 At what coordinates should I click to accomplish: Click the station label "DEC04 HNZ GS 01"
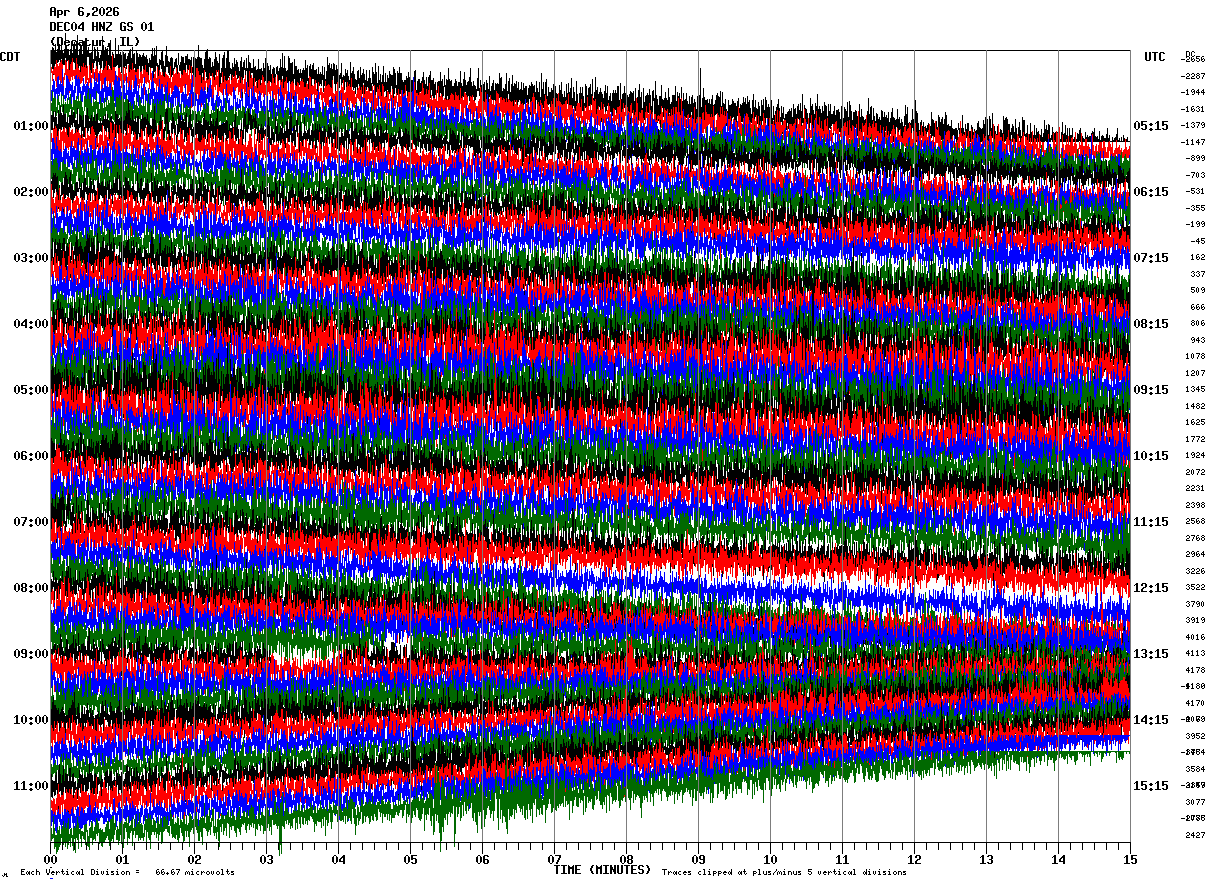[102, 27]
